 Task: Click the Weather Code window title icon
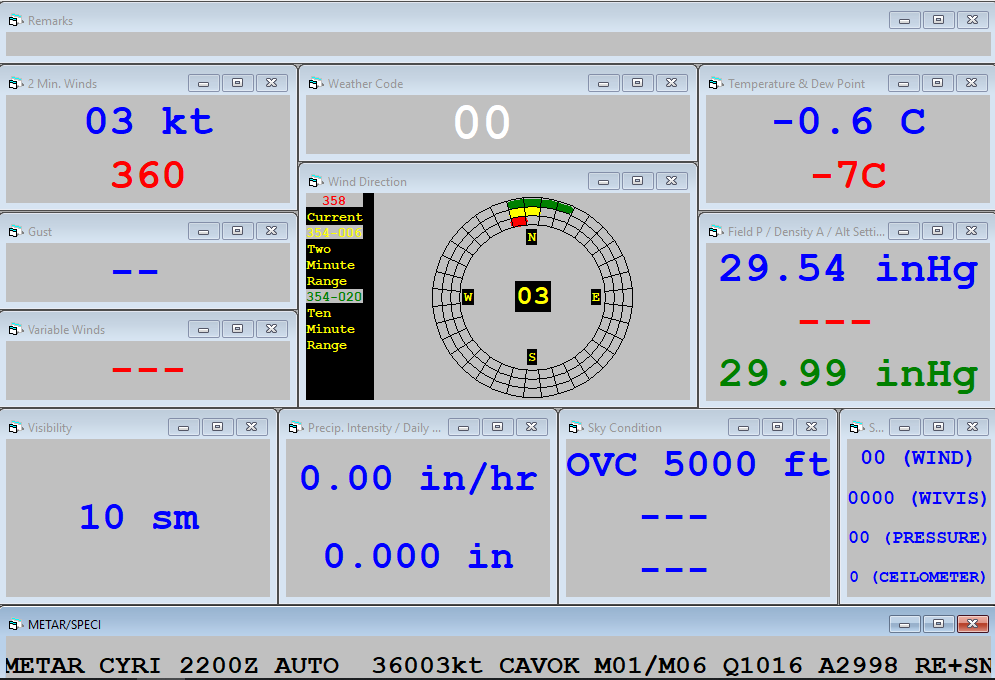point(315,84)
